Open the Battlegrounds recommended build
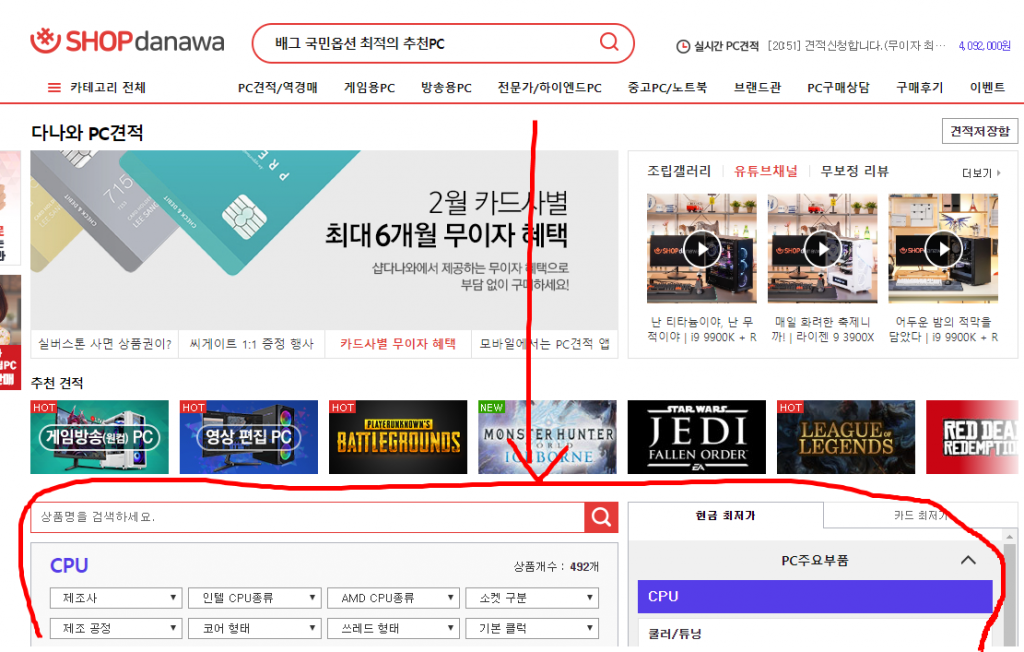The width and height of the screenshot is (1024, 652). coord(398,437)
